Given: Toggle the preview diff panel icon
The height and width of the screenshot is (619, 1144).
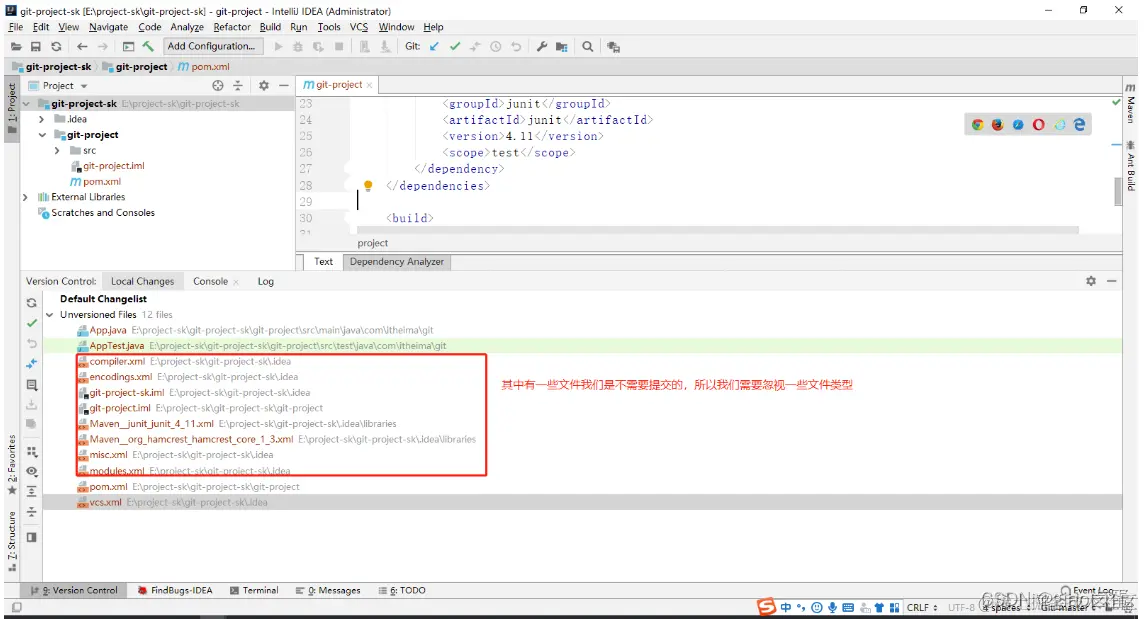Looking at the screenshot, I should (x=31, y=537).
